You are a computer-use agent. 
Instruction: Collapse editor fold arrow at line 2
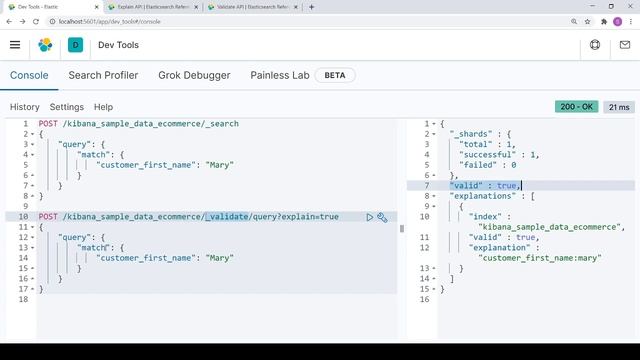(32, 134)
